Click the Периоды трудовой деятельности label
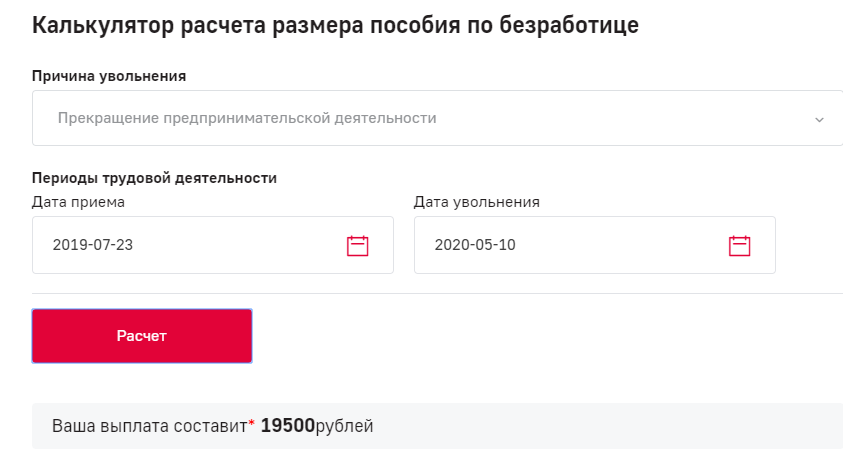The width and height of the screenshot is (843, 464). coord(154,178)
